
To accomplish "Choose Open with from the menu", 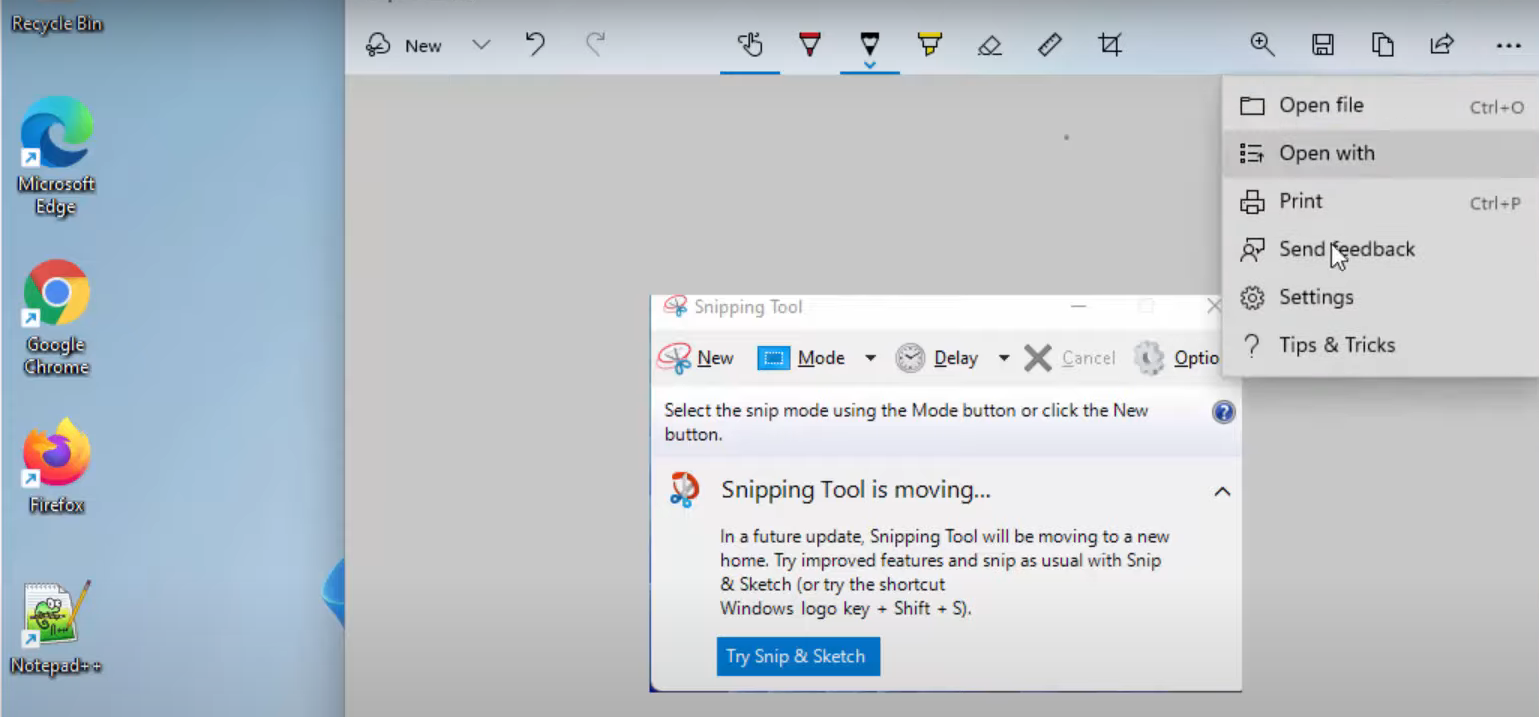I will coord(1326,153).
